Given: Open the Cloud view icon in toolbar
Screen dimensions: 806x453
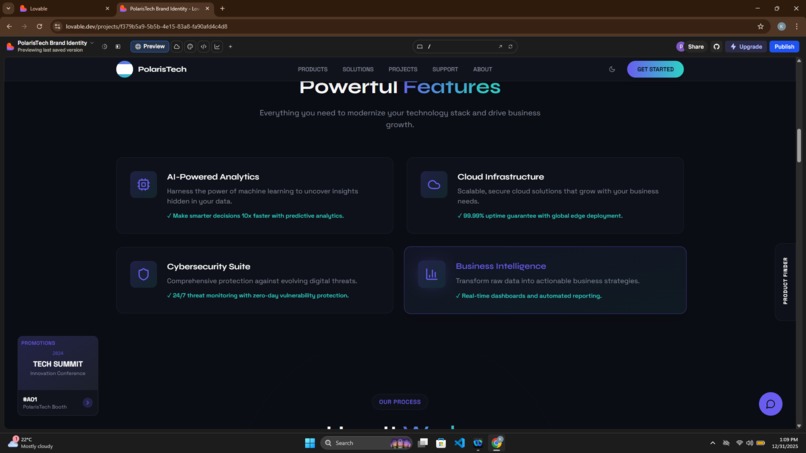Looking at the screenshot, I should (x=177, y=46).
